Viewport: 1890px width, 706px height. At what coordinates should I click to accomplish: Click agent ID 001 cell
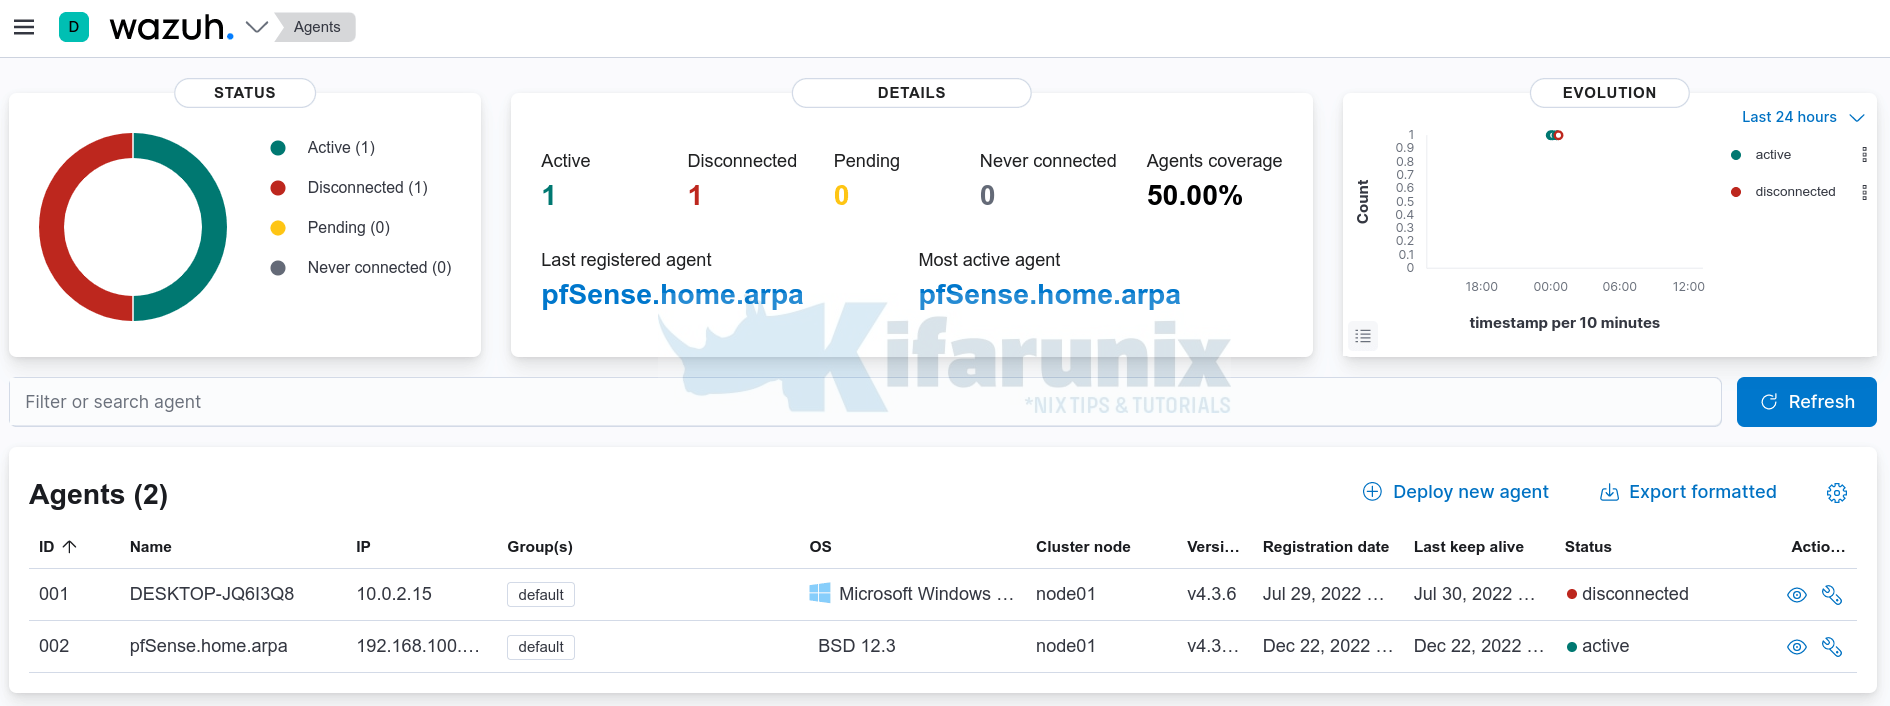click(x=54, y=594)
